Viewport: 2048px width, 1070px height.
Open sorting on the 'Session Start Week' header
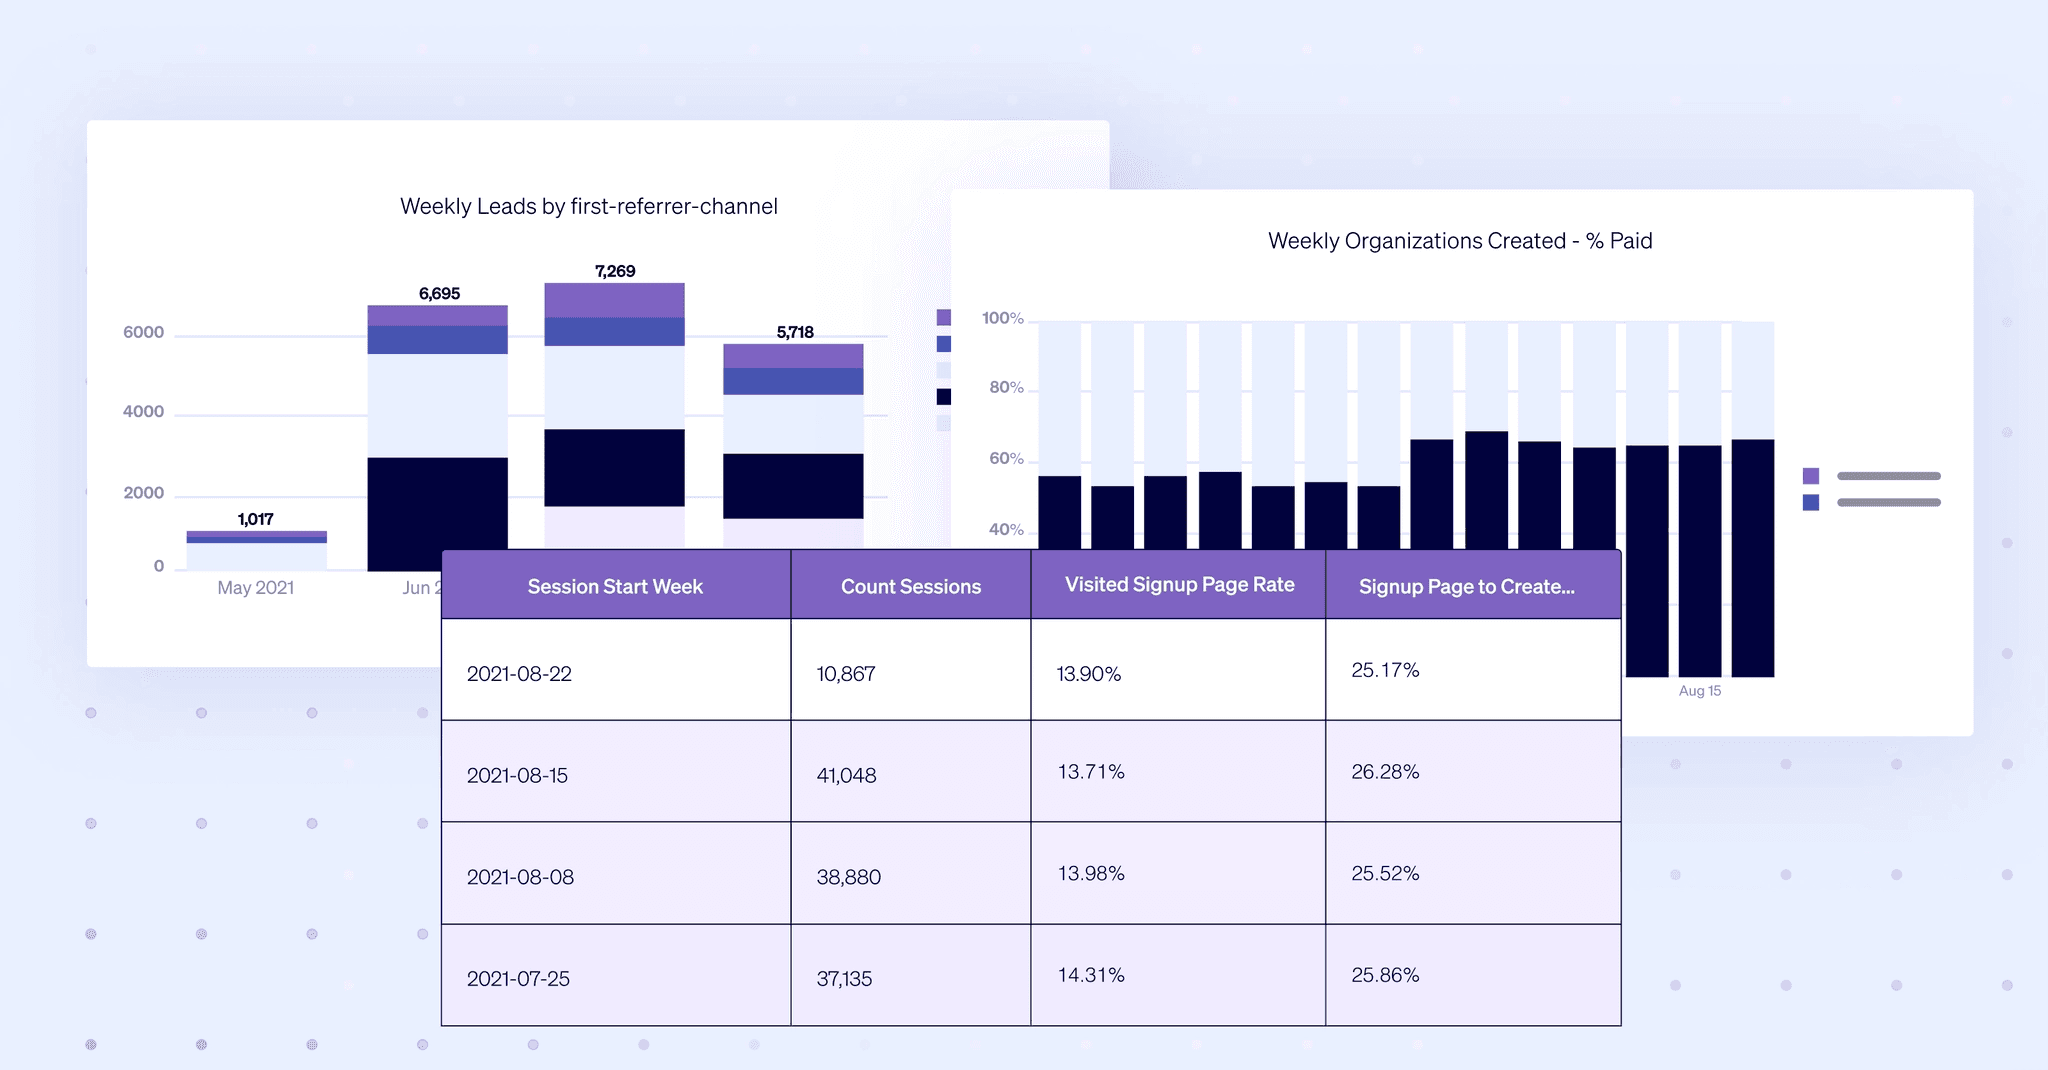[x=614, y=586]
